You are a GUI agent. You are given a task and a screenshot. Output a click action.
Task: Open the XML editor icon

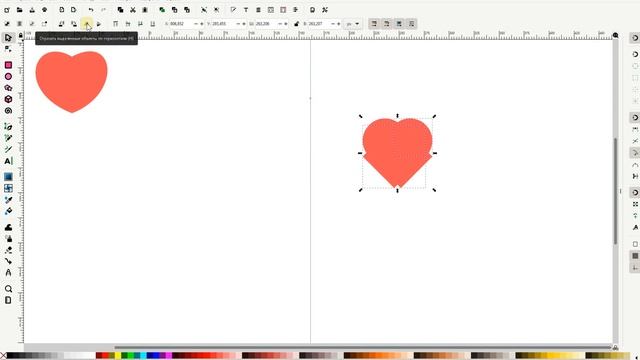[271, 10]
